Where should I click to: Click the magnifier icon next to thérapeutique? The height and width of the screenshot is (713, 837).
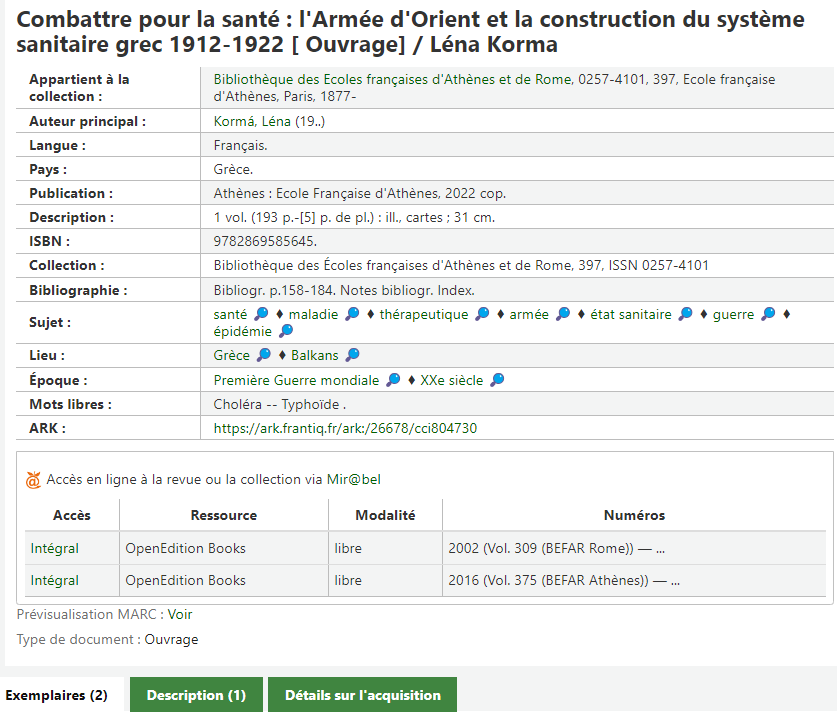coord(483,314)
